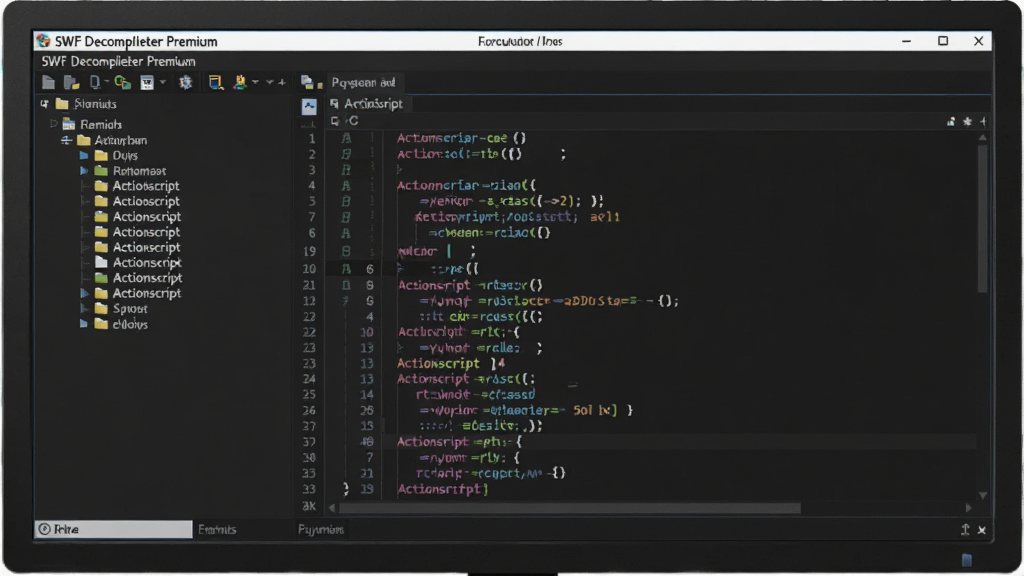Click the blue icon in the bottom-right corner
This screenshot has height=576, width=1024.
(967, 560)
